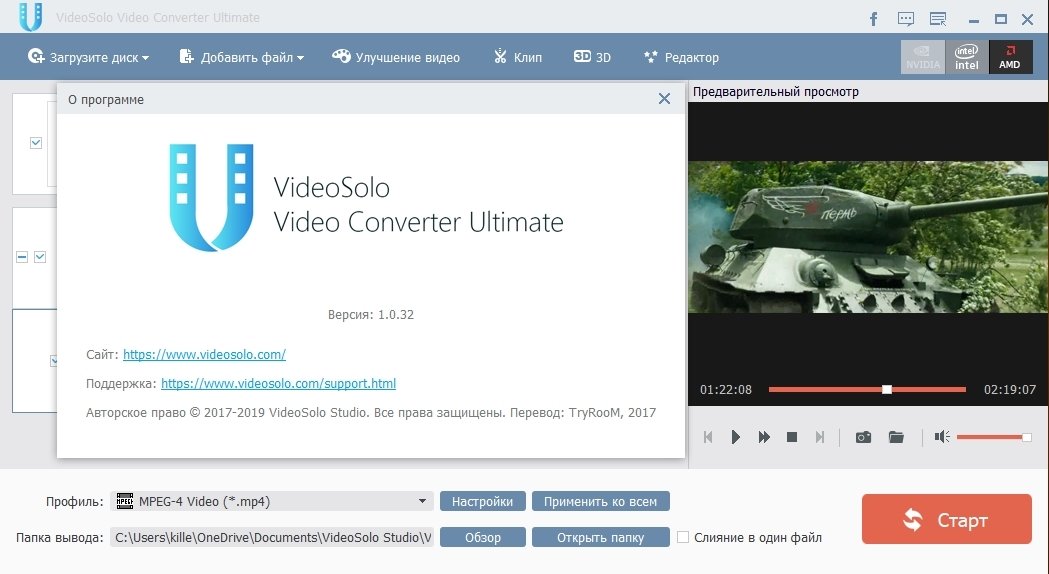The height and width of the screenshot is (574, 1049).
Task: Click the fast forward playback icon
Action: pyautogui.click(x=764, y=437)
